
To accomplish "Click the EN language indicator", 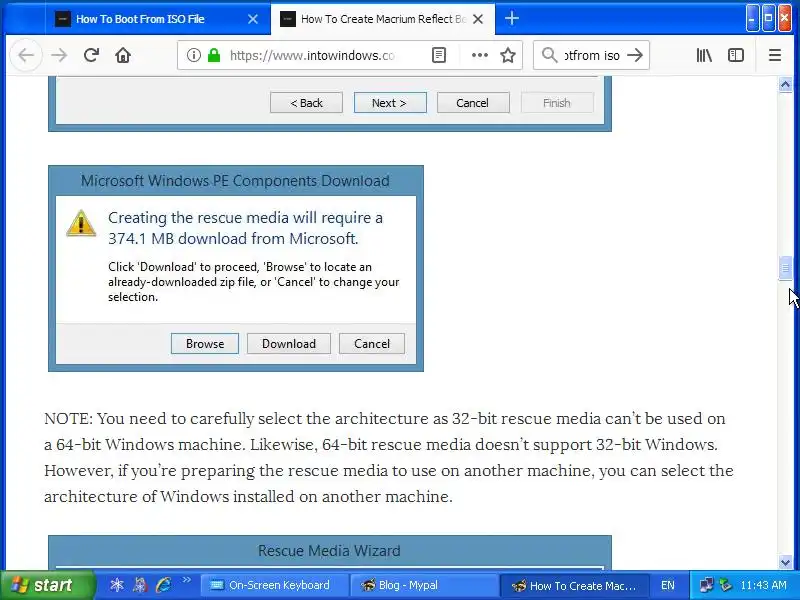I will tap(668, 585).
